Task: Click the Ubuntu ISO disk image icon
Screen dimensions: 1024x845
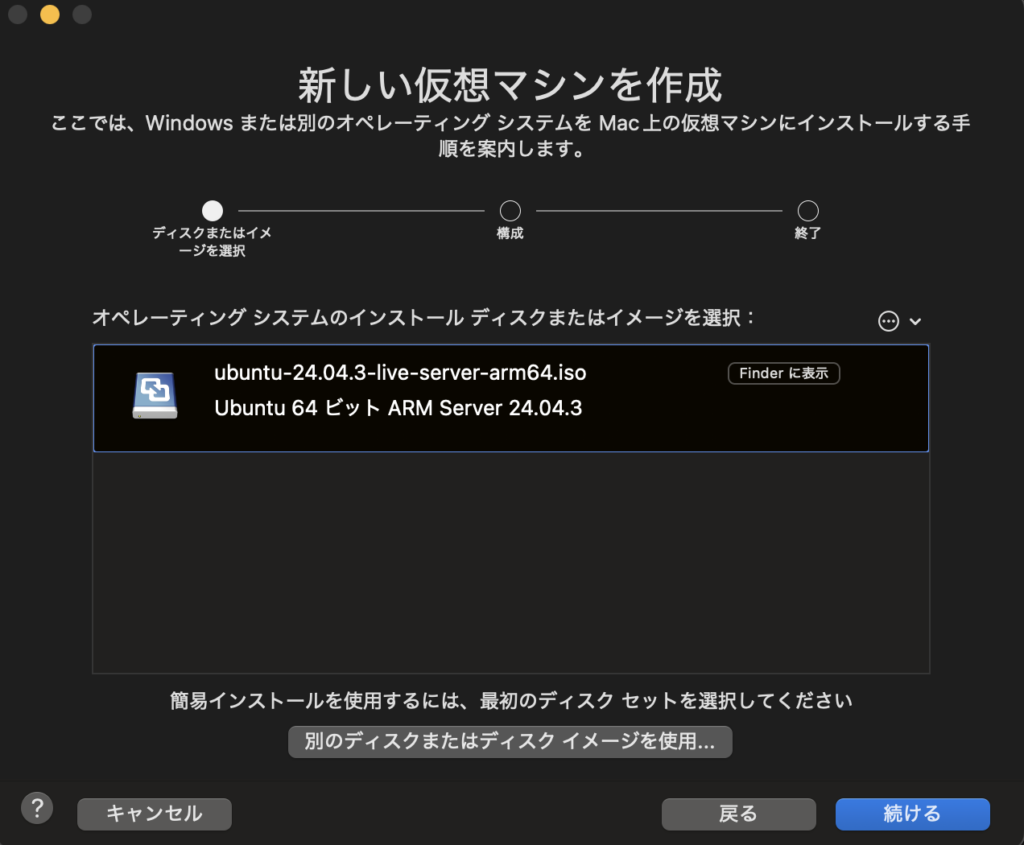Action: (155, 396)
